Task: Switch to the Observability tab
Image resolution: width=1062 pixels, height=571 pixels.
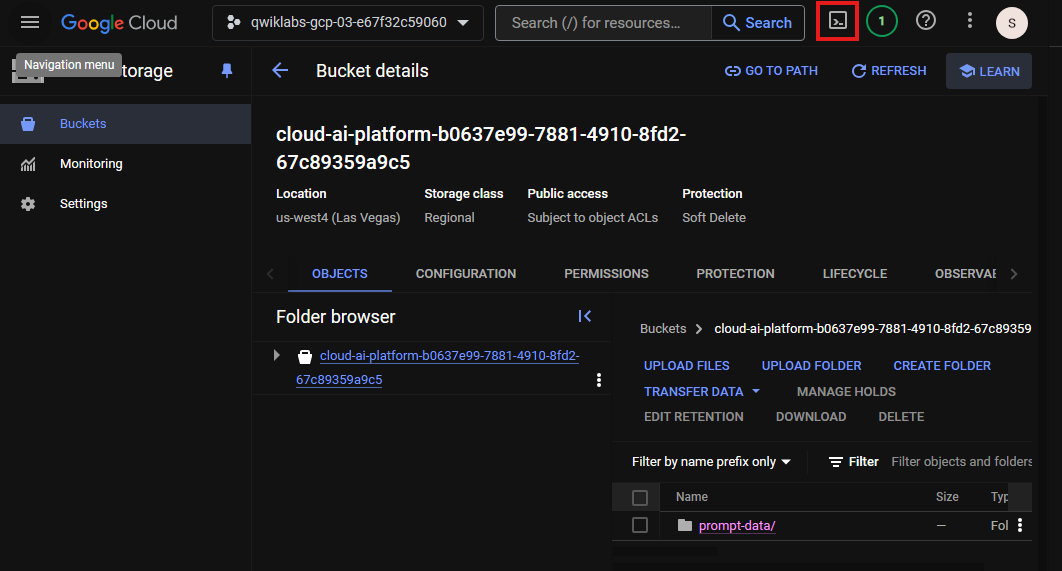Action: click(965, 274)
